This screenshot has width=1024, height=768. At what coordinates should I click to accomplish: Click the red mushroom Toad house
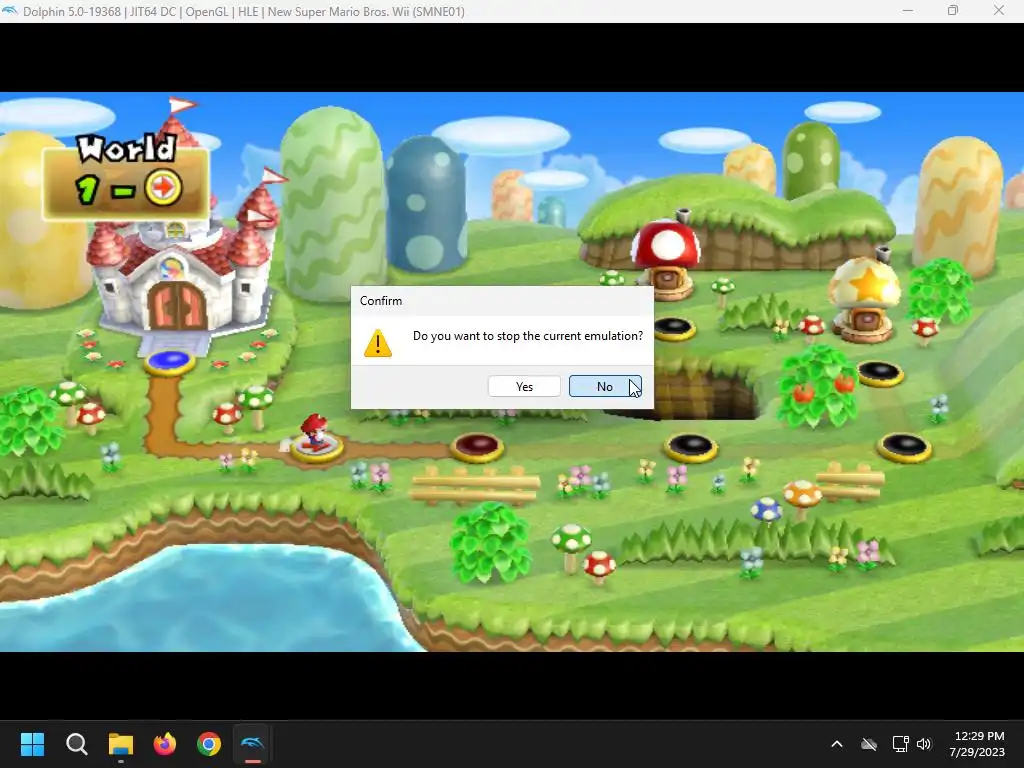click(666, 259)
